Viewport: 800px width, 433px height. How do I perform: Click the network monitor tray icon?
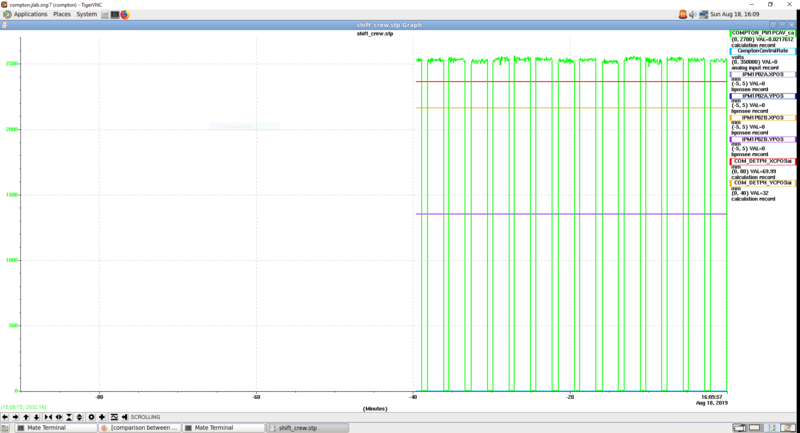click(704, 14)
